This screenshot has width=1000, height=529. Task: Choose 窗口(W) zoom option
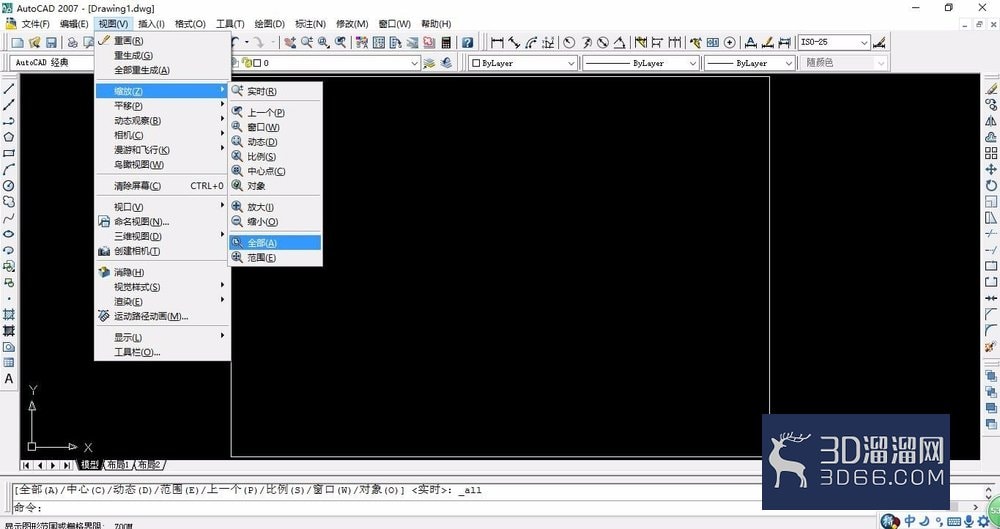tap(275, 127)
